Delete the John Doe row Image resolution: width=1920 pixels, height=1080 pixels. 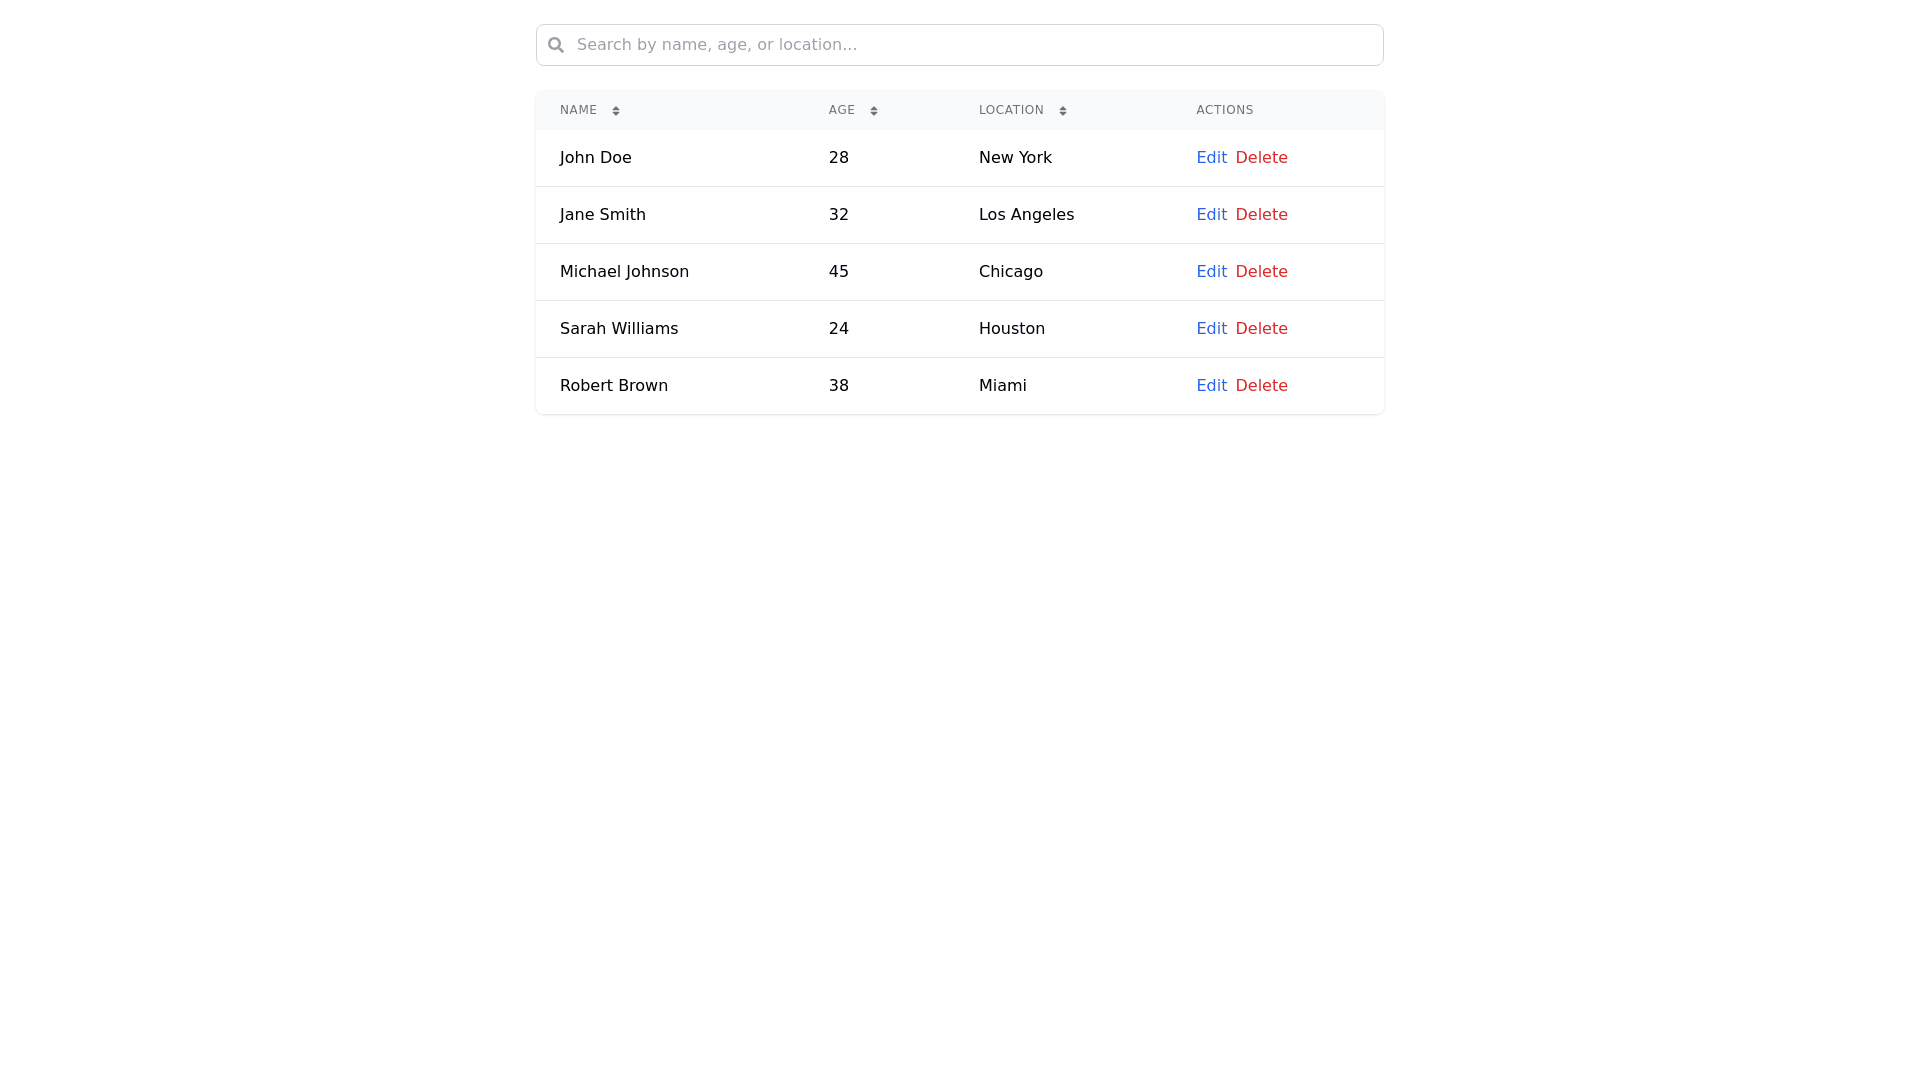tap(1261, 158)
